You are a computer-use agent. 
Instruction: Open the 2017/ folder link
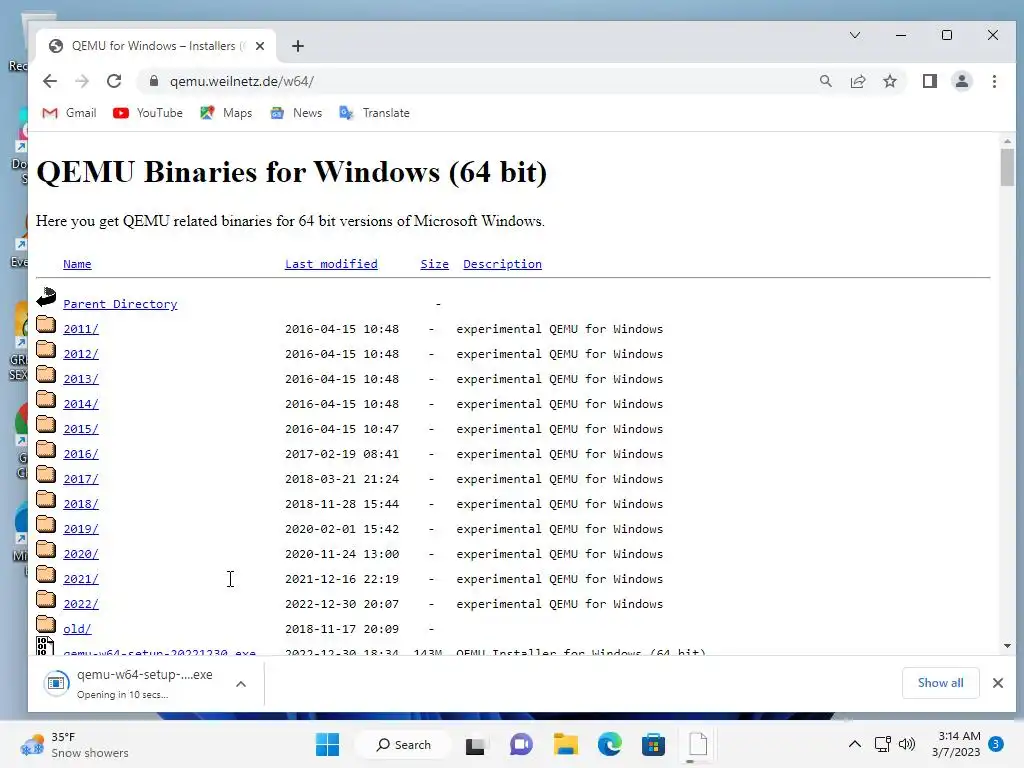(x=81, y=479)
